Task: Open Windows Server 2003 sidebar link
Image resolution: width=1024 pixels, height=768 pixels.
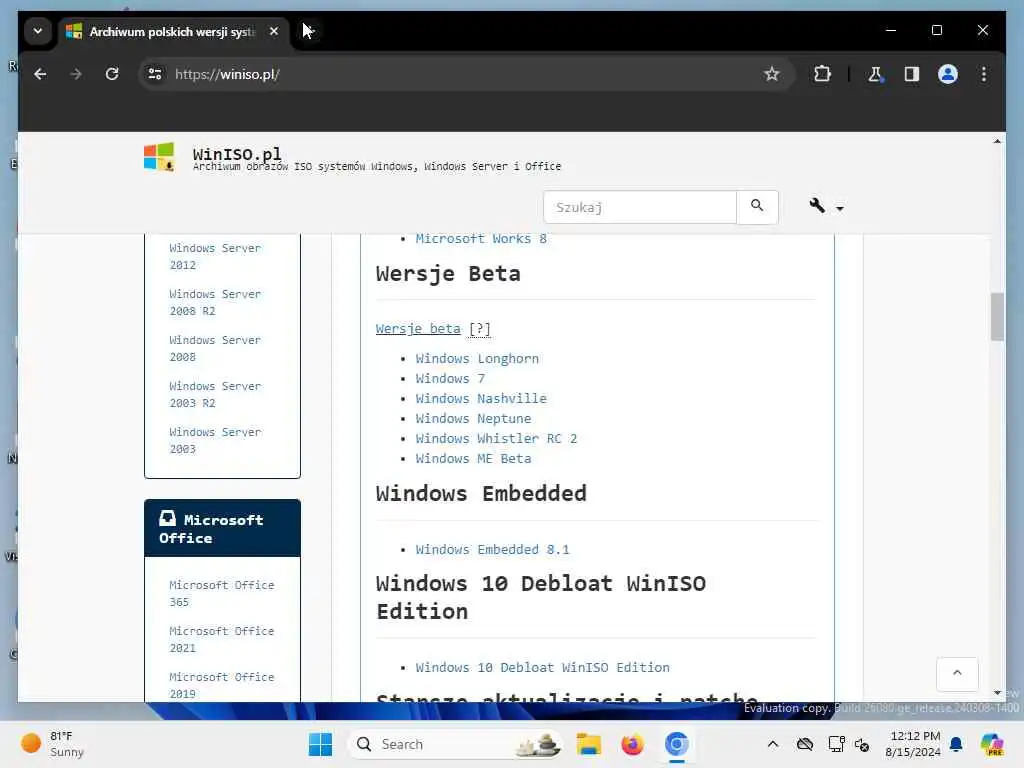Action: [215, 440]
